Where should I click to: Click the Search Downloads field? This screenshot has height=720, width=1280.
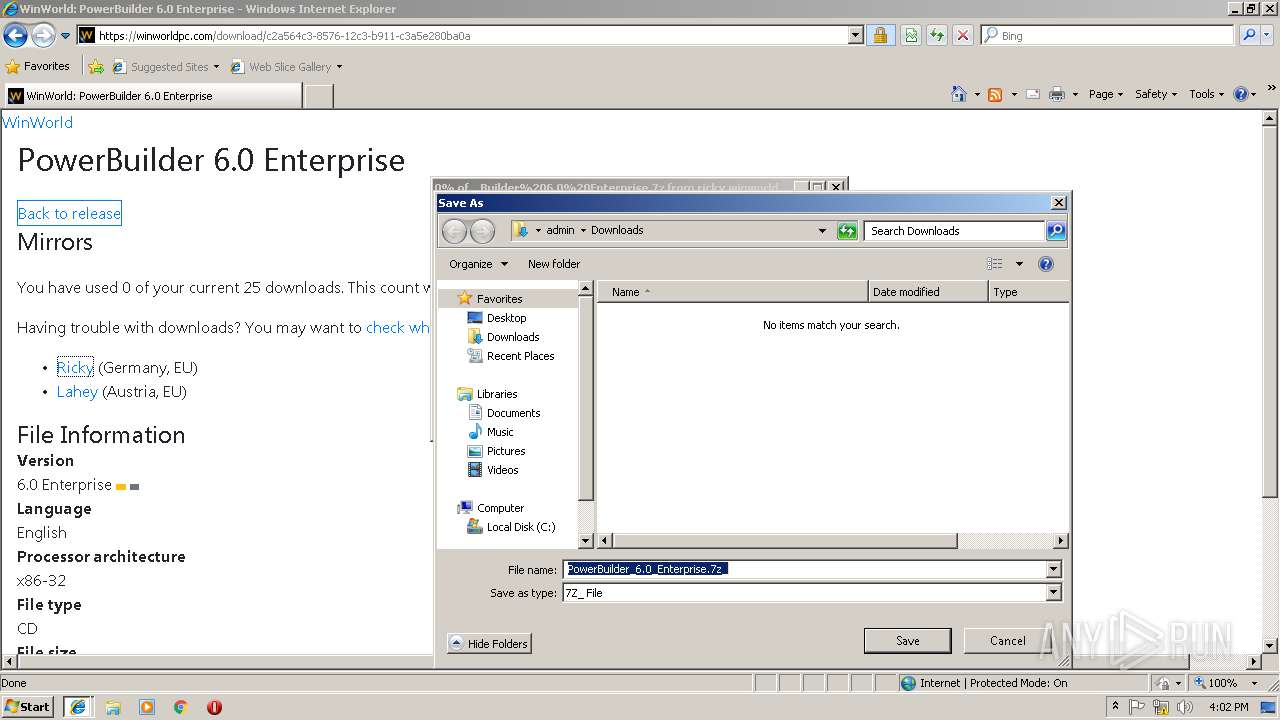(x=954, y=231)
